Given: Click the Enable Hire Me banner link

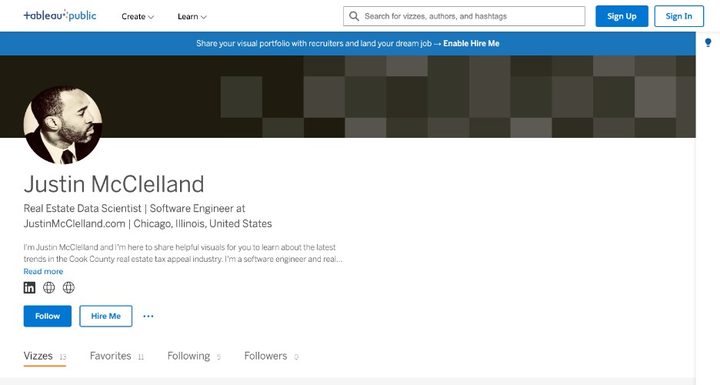Looking at the screenshot, I should 471,44.
